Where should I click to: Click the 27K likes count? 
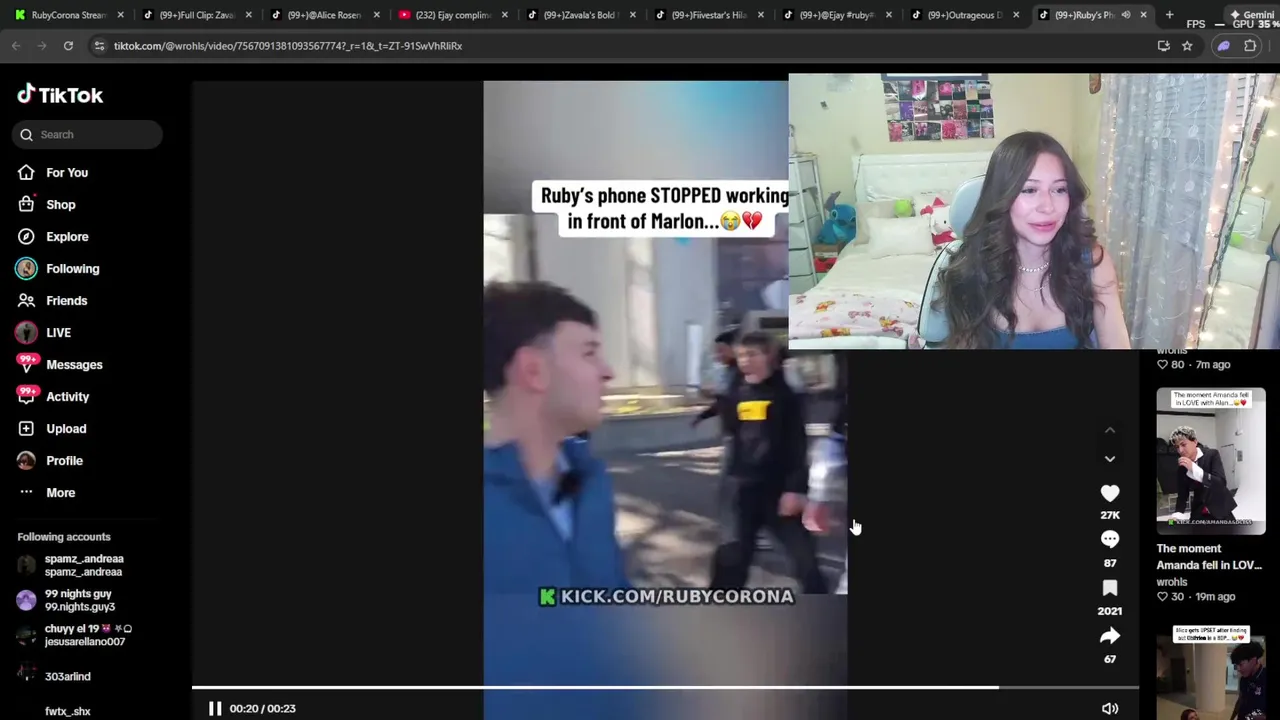point(1110,515)
